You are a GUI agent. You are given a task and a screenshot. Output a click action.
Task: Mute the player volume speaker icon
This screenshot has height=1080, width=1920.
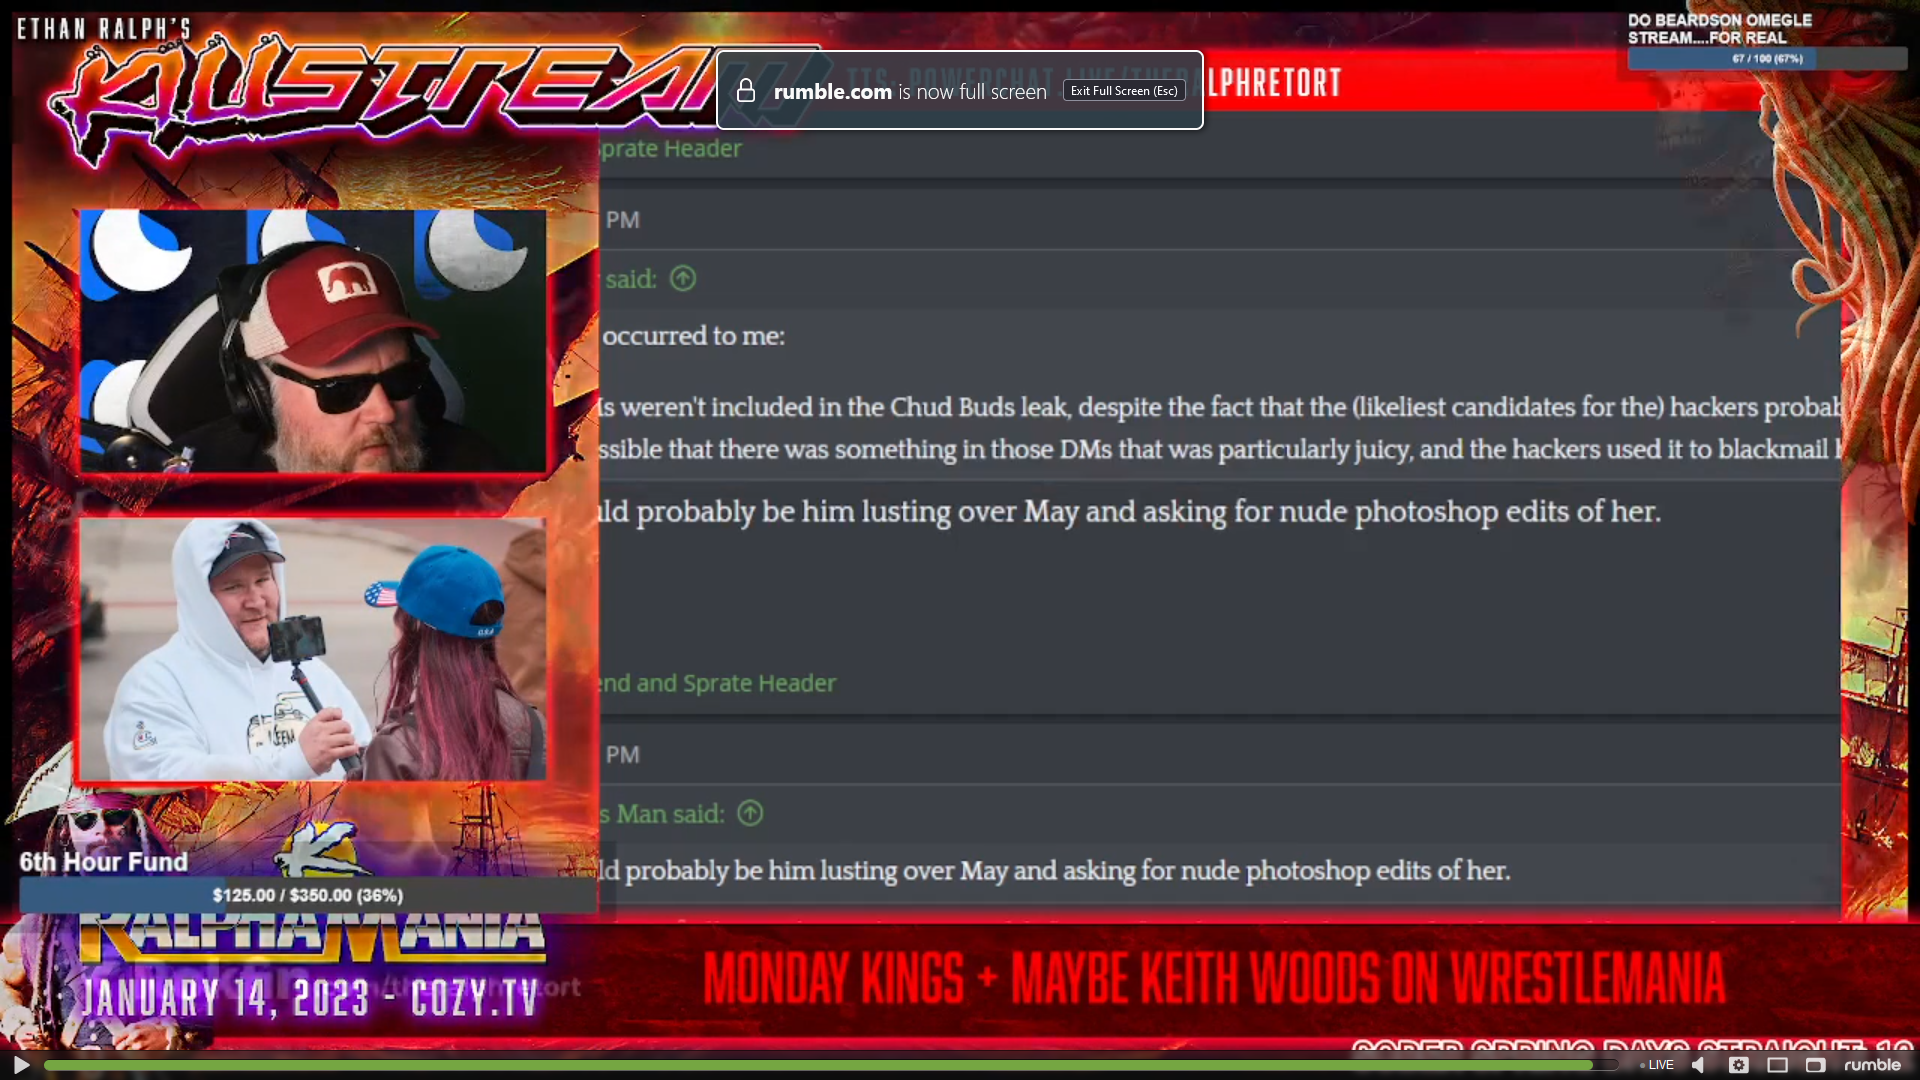coord(1699,1065)
